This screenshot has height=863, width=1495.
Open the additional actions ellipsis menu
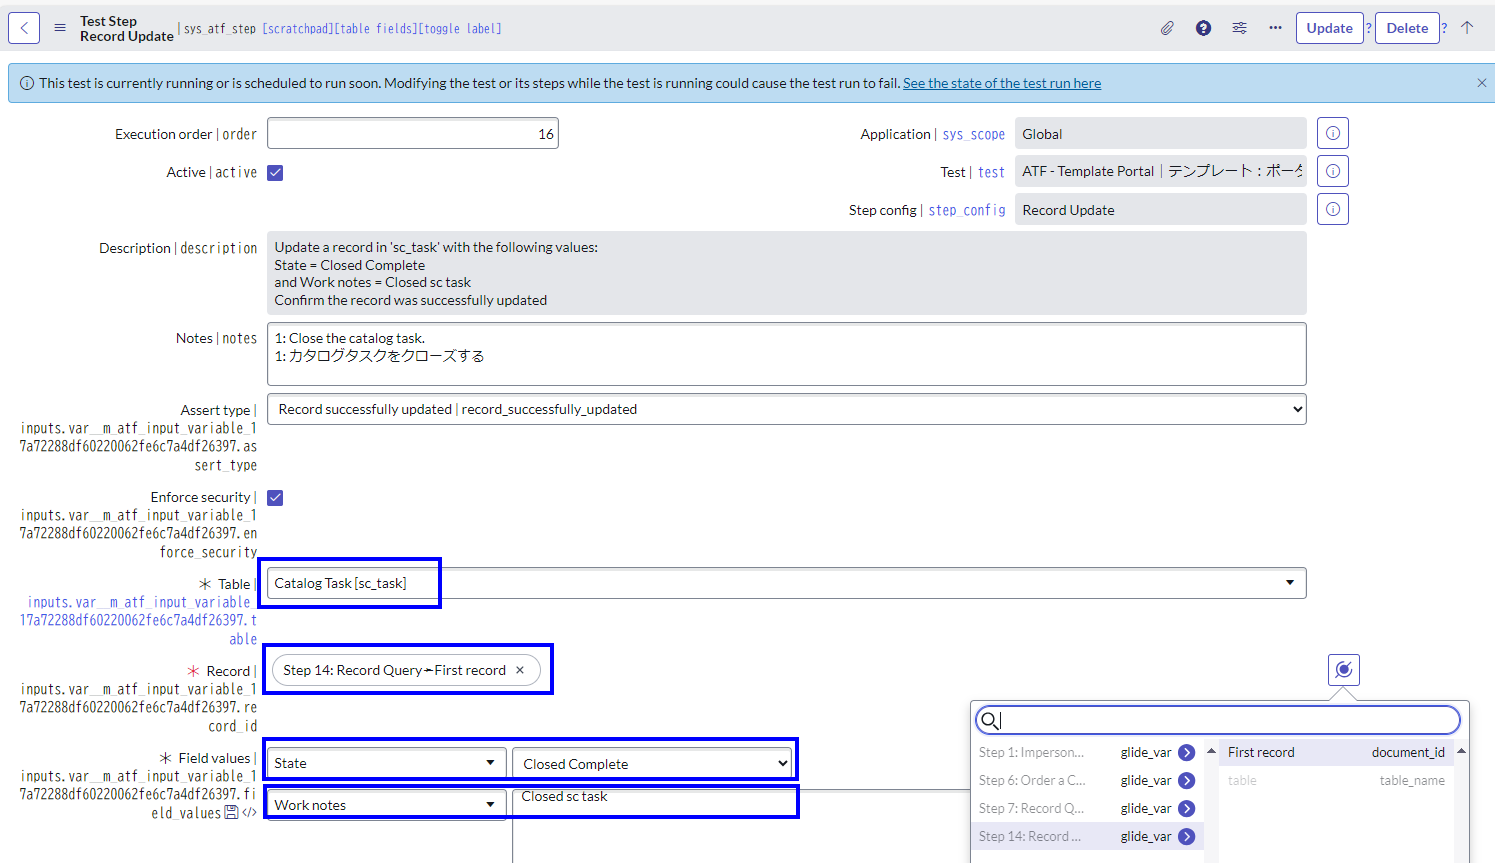1275,27
